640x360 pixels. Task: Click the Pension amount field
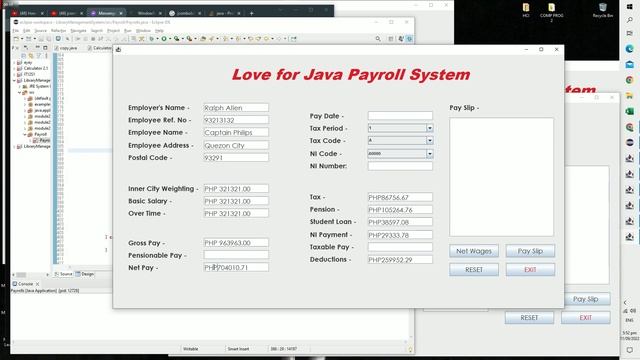coord(400,209)
